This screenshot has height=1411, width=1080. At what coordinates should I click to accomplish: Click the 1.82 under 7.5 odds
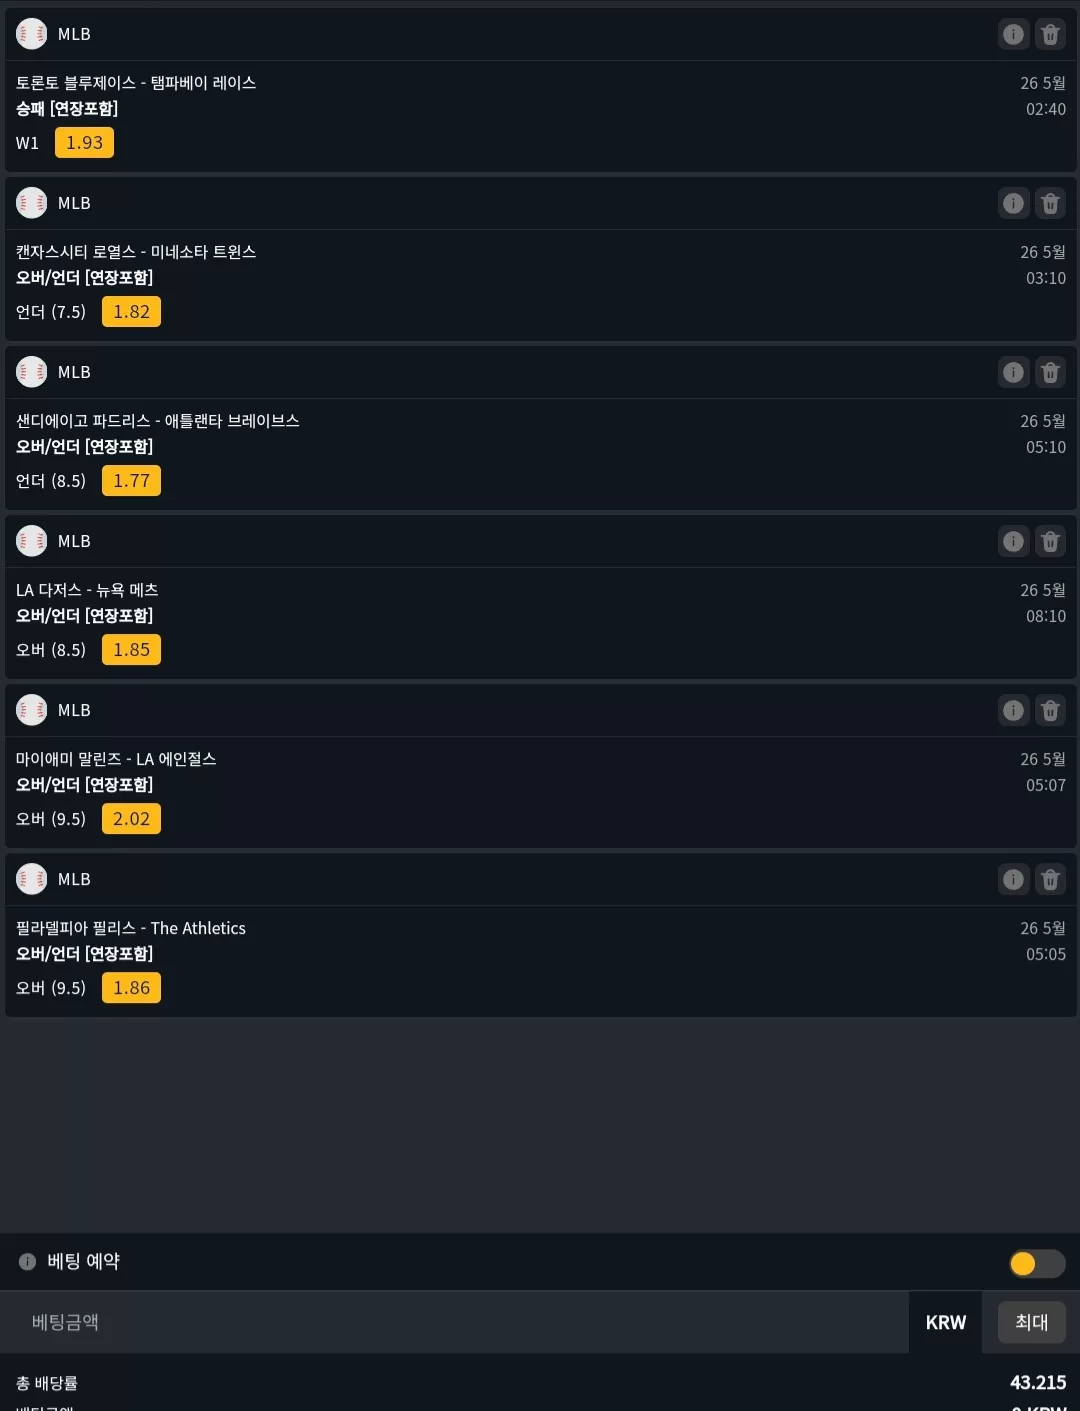point(131,312)
